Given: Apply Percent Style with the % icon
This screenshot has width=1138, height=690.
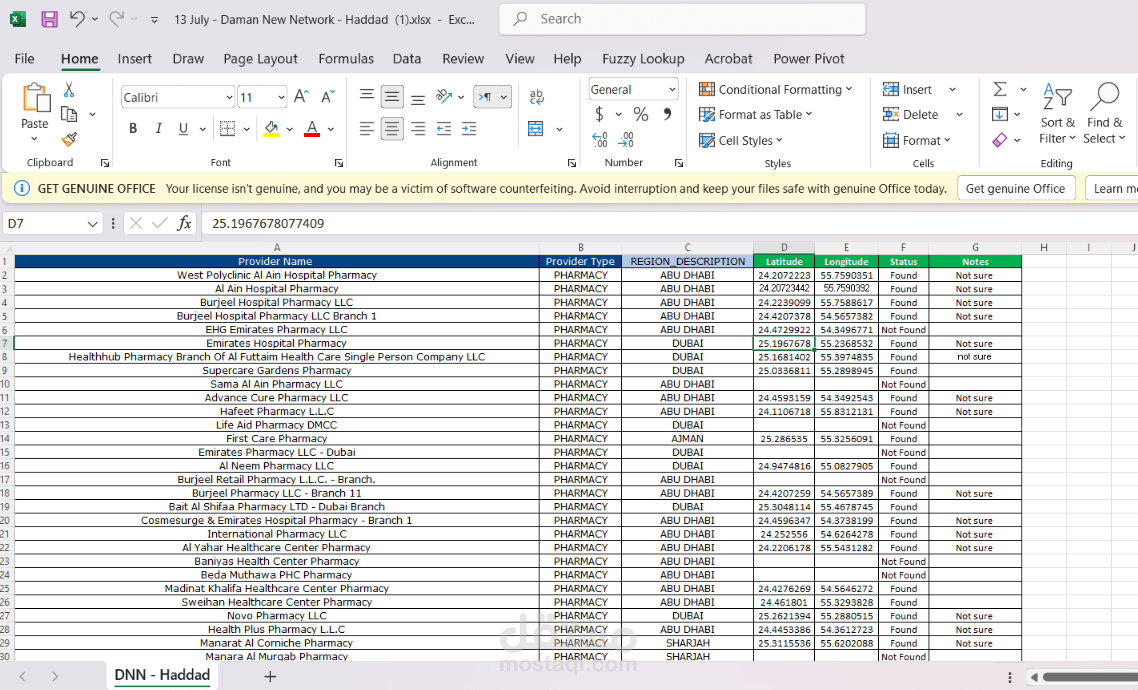Looking at the screenshot, I should point(640,114).
